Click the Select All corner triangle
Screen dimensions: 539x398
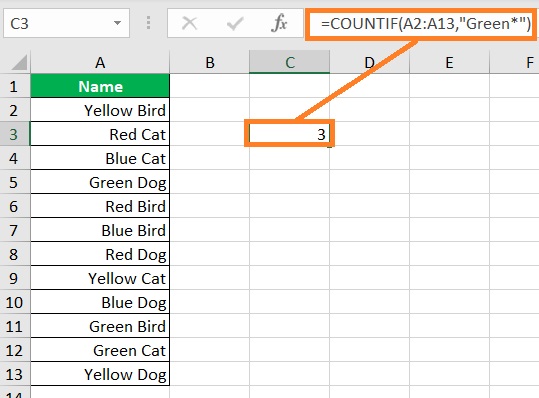tap(19, 63)
